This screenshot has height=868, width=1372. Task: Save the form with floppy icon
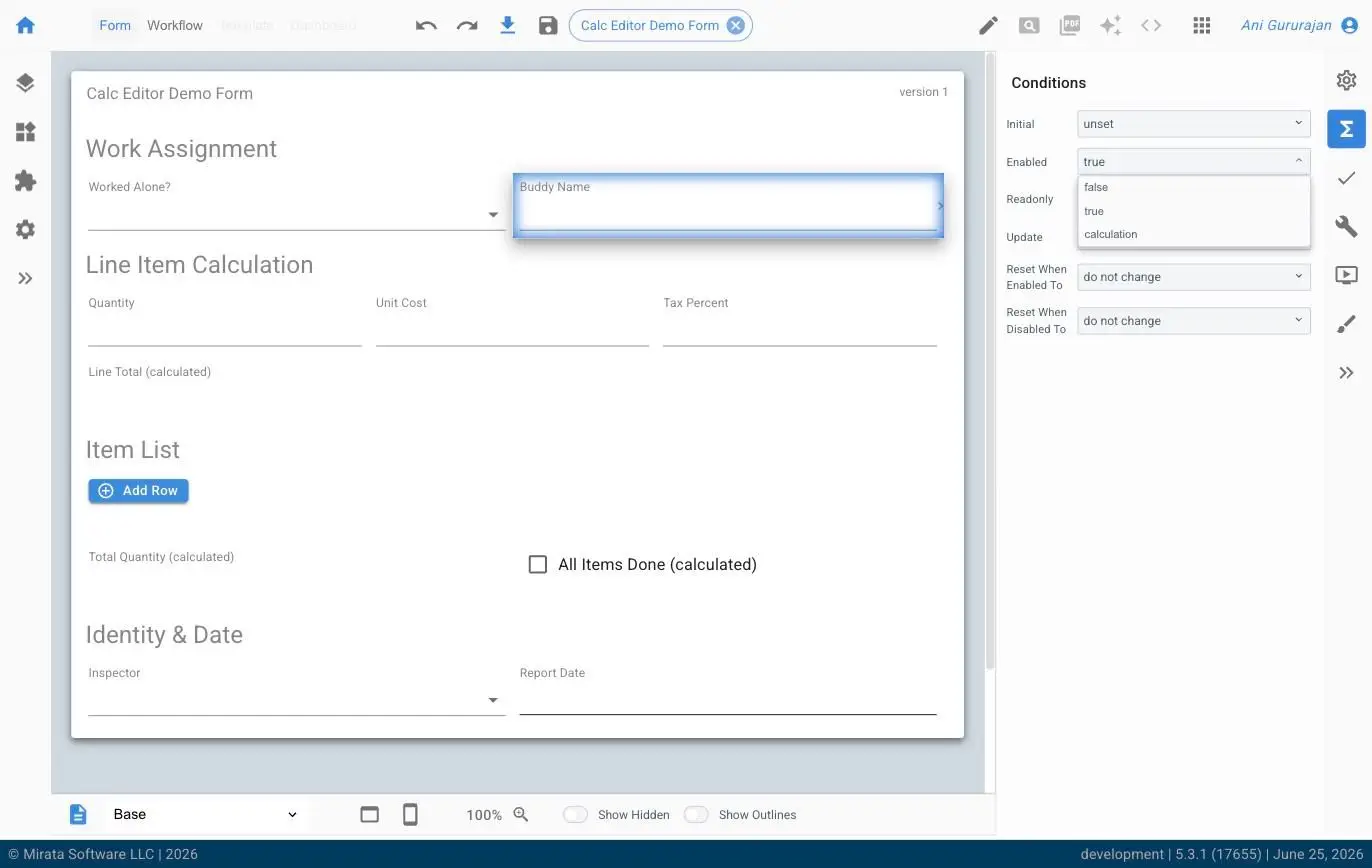coord(548,25)
